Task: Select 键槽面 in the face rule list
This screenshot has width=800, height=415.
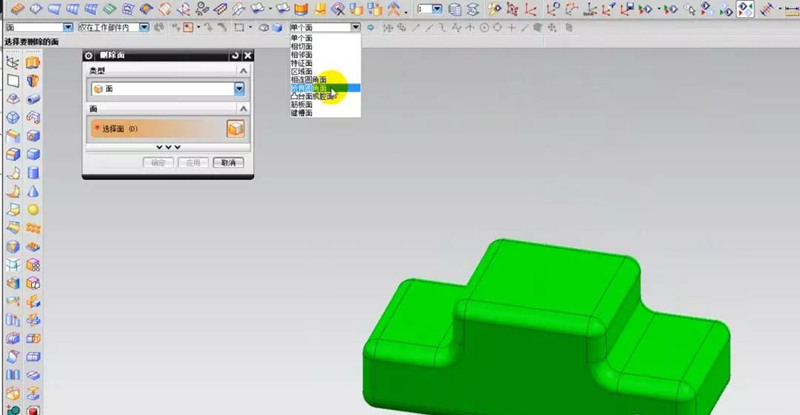Action: click(x=301, y=114)
